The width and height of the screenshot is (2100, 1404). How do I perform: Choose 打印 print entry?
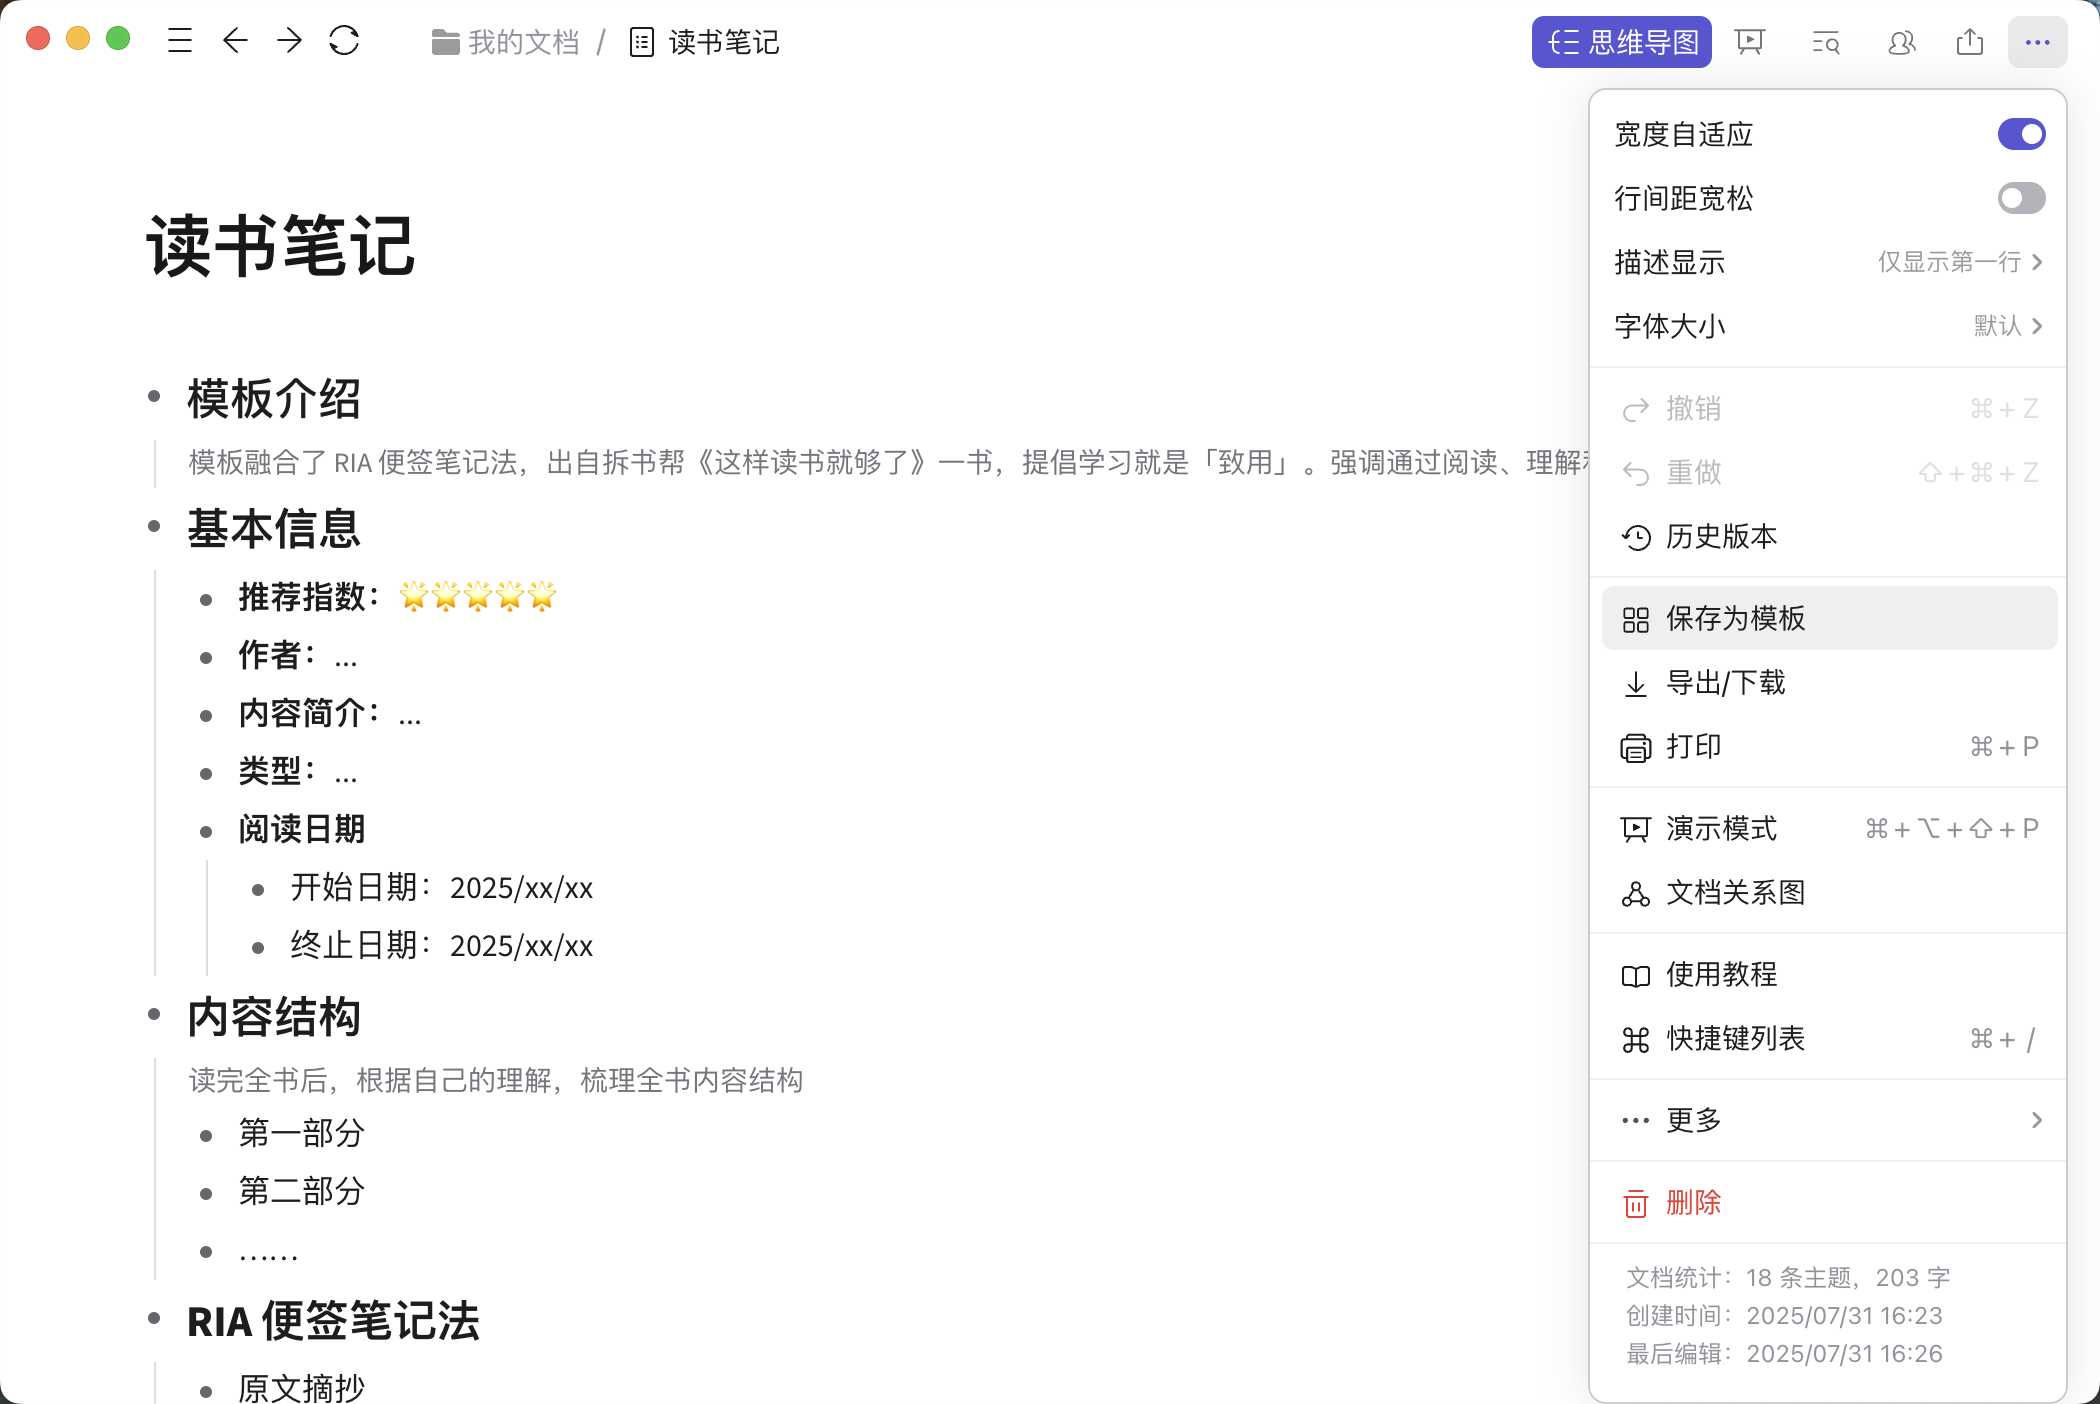click(1828, 747)
